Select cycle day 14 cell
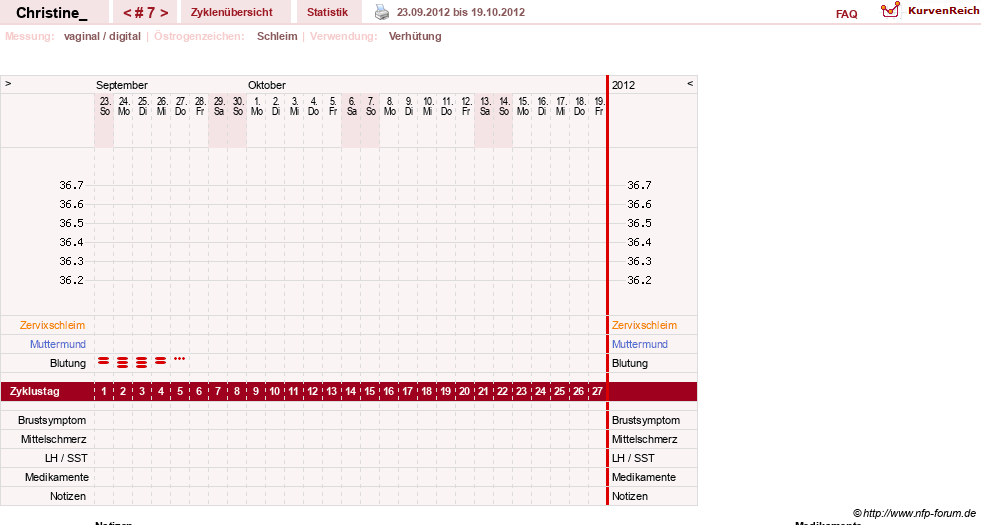981x525 pixels. (x=350, y=392)
